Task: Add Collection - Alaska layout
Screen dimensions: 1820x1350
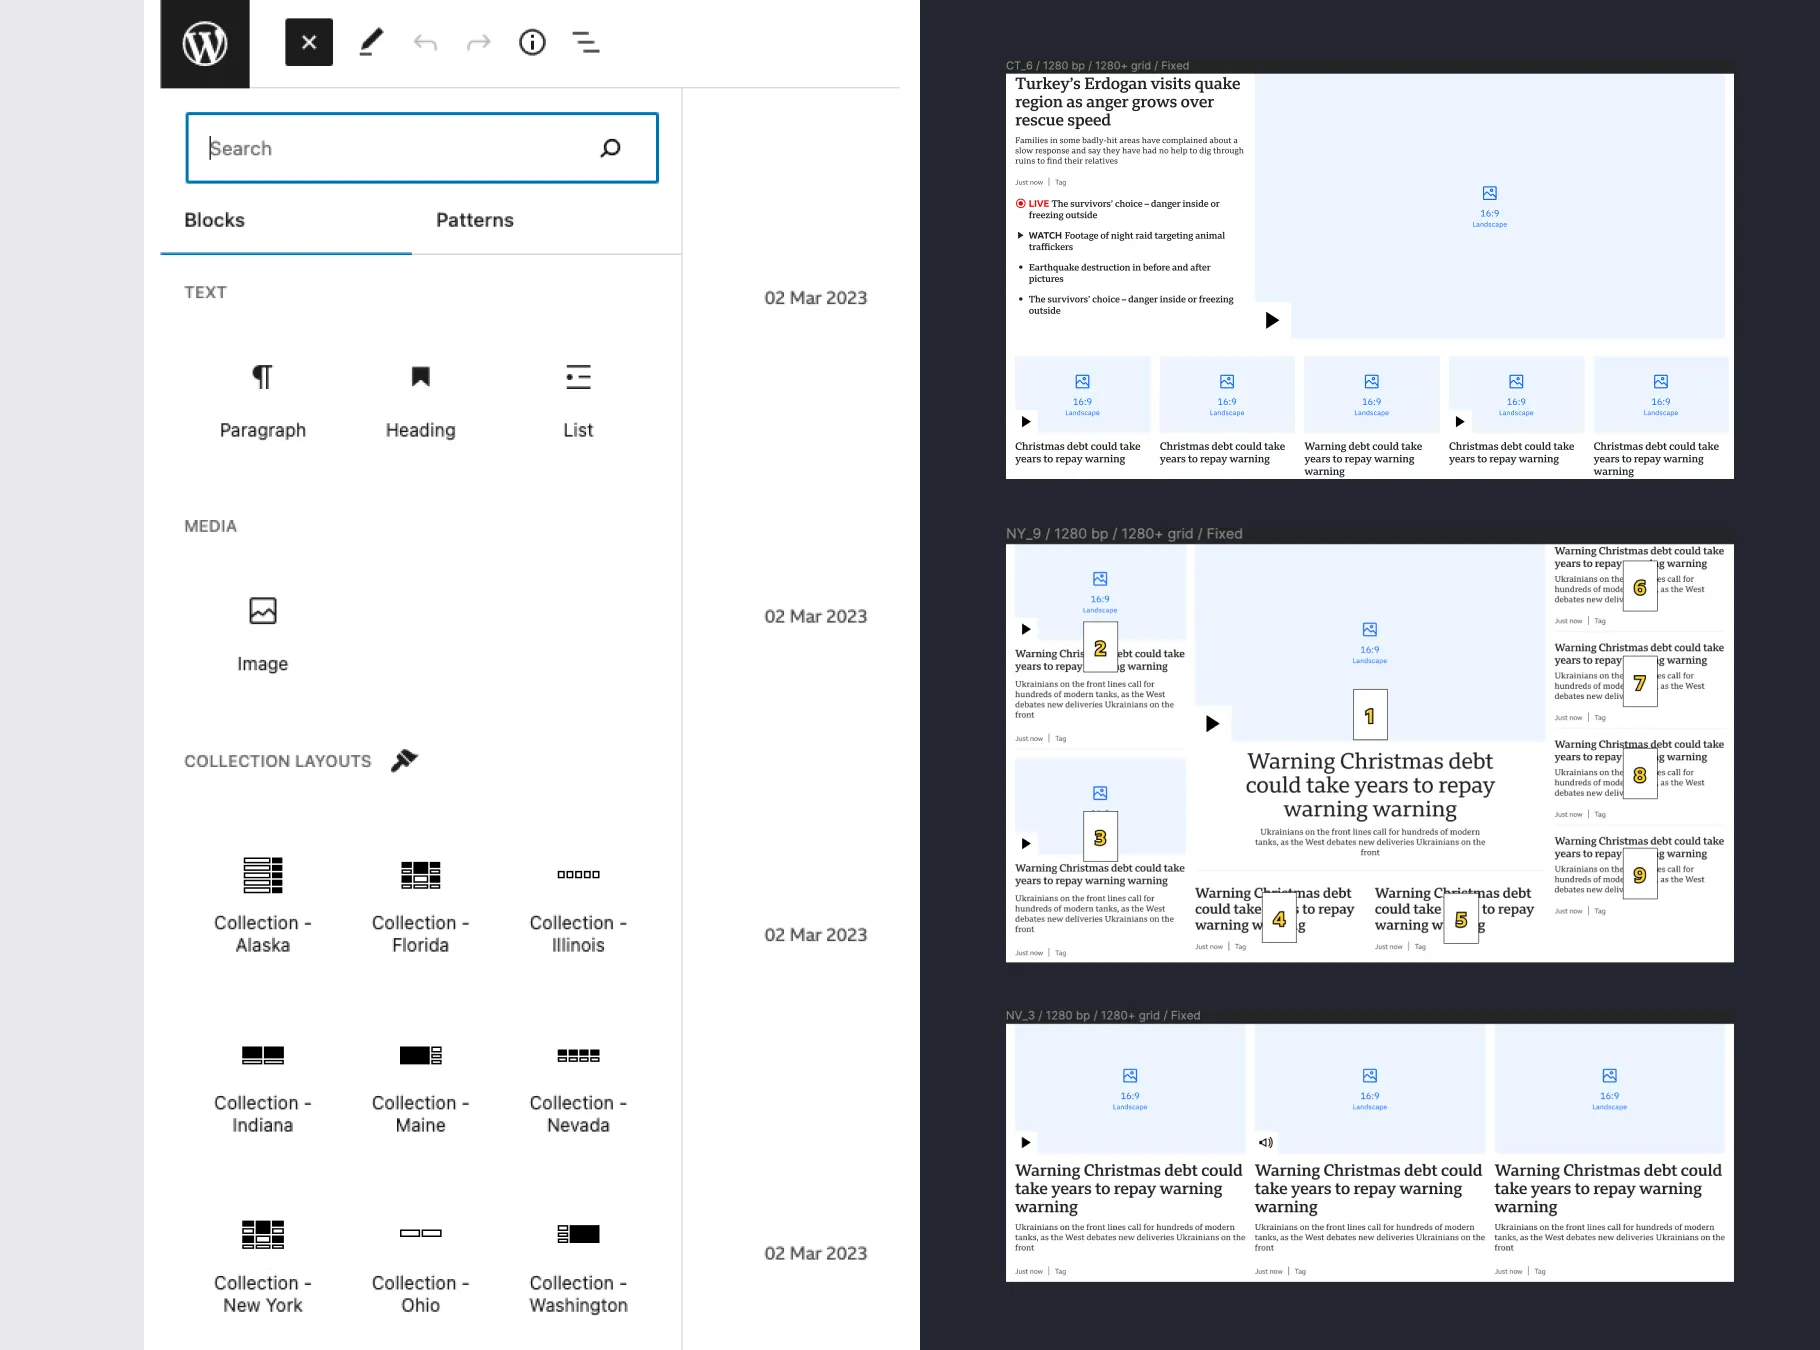Action: (263, 905)
